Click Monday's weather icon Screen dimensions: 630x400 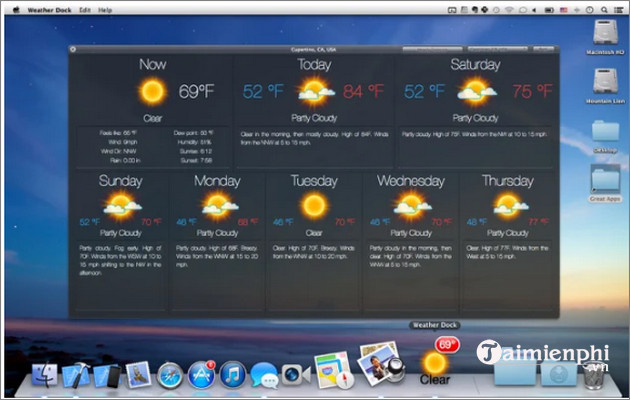coord(219,205)
